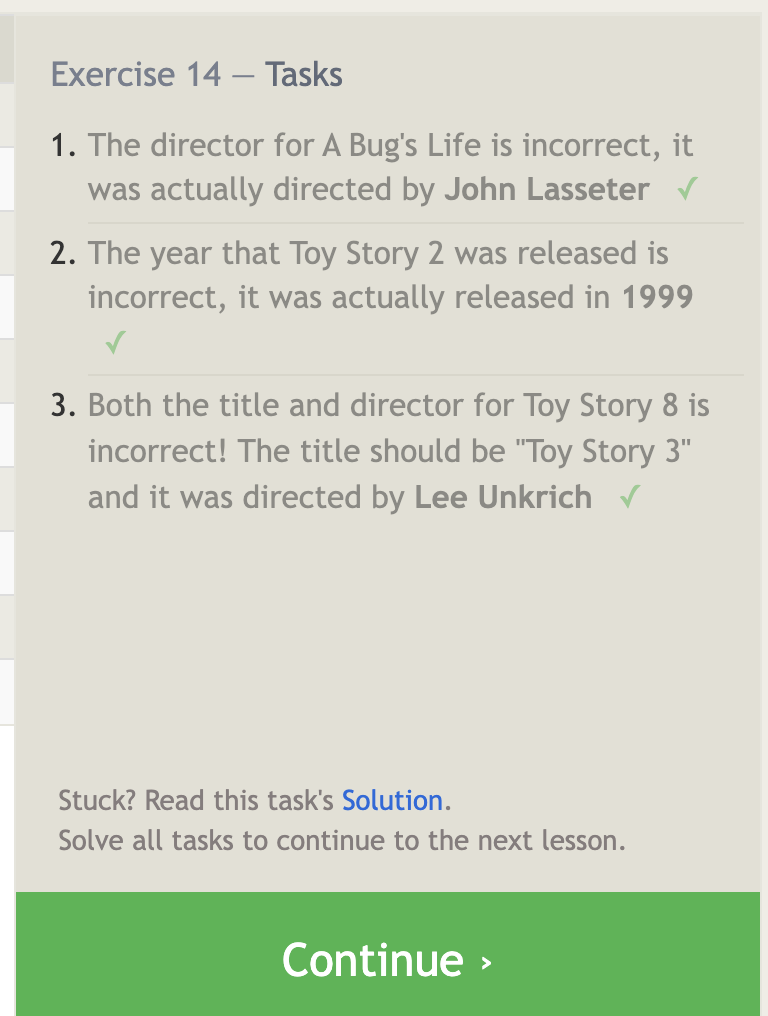Viewport: 768px width, 1016px height.
Task: Click the bold year 1999
Action: [x=657, y=297]
